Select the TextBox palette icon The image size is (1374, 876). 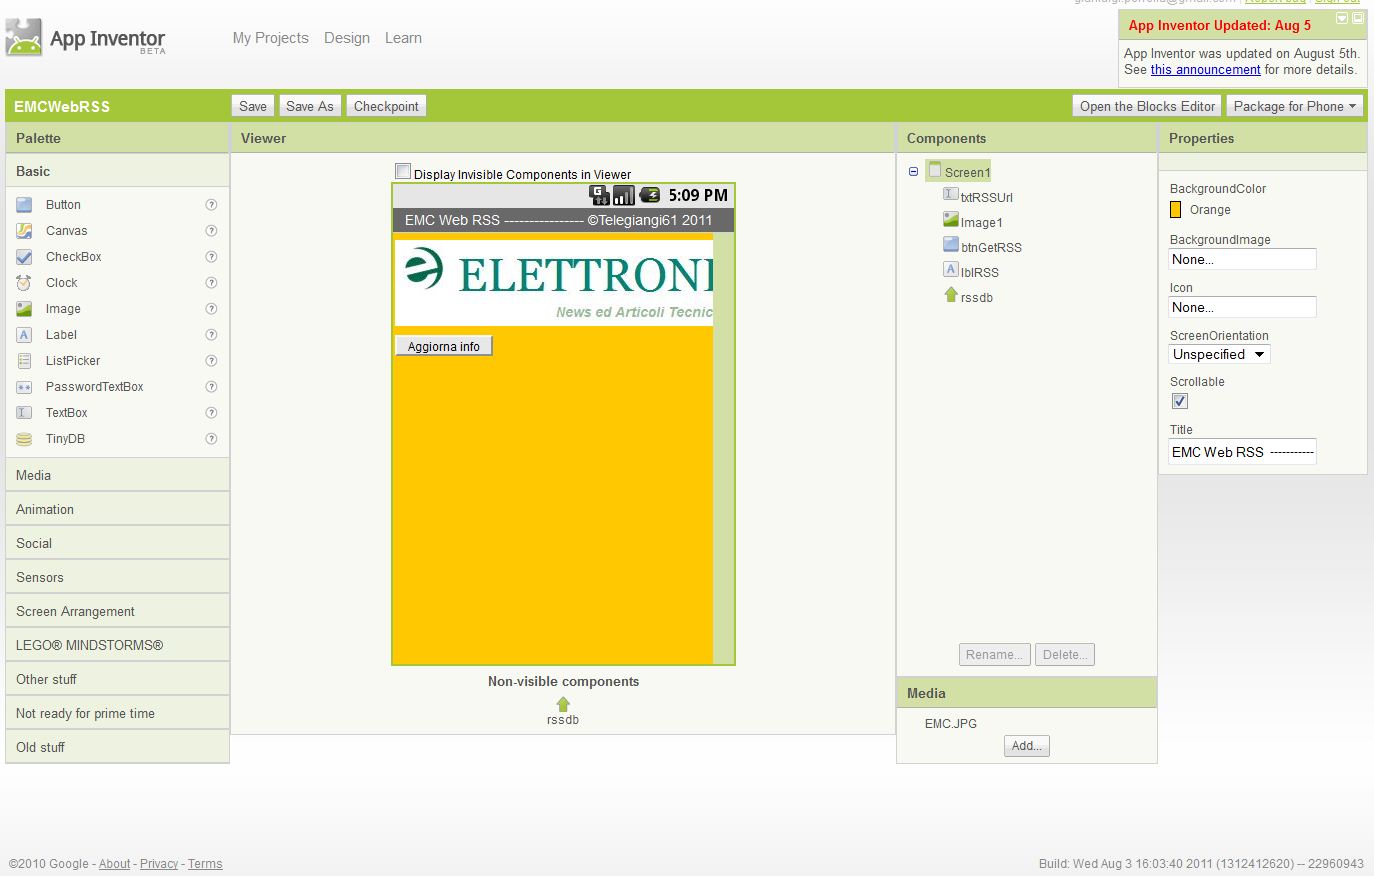(24, 413)
